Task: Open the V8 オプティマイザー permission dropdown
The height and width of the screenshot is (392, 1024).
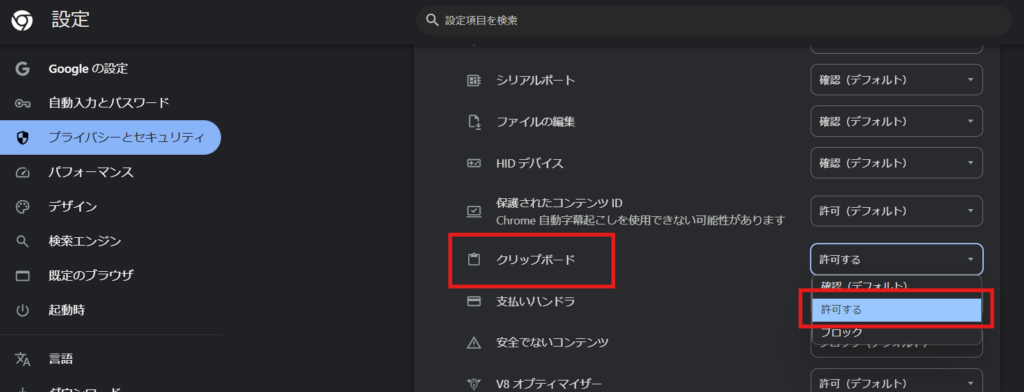Action: pyautogui.click(x=897, y=383)
